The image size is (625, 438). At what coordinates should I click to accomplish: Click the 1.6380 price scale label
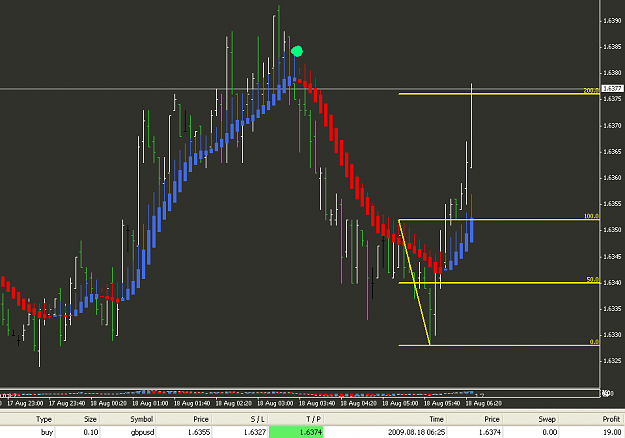coord(612,73)
